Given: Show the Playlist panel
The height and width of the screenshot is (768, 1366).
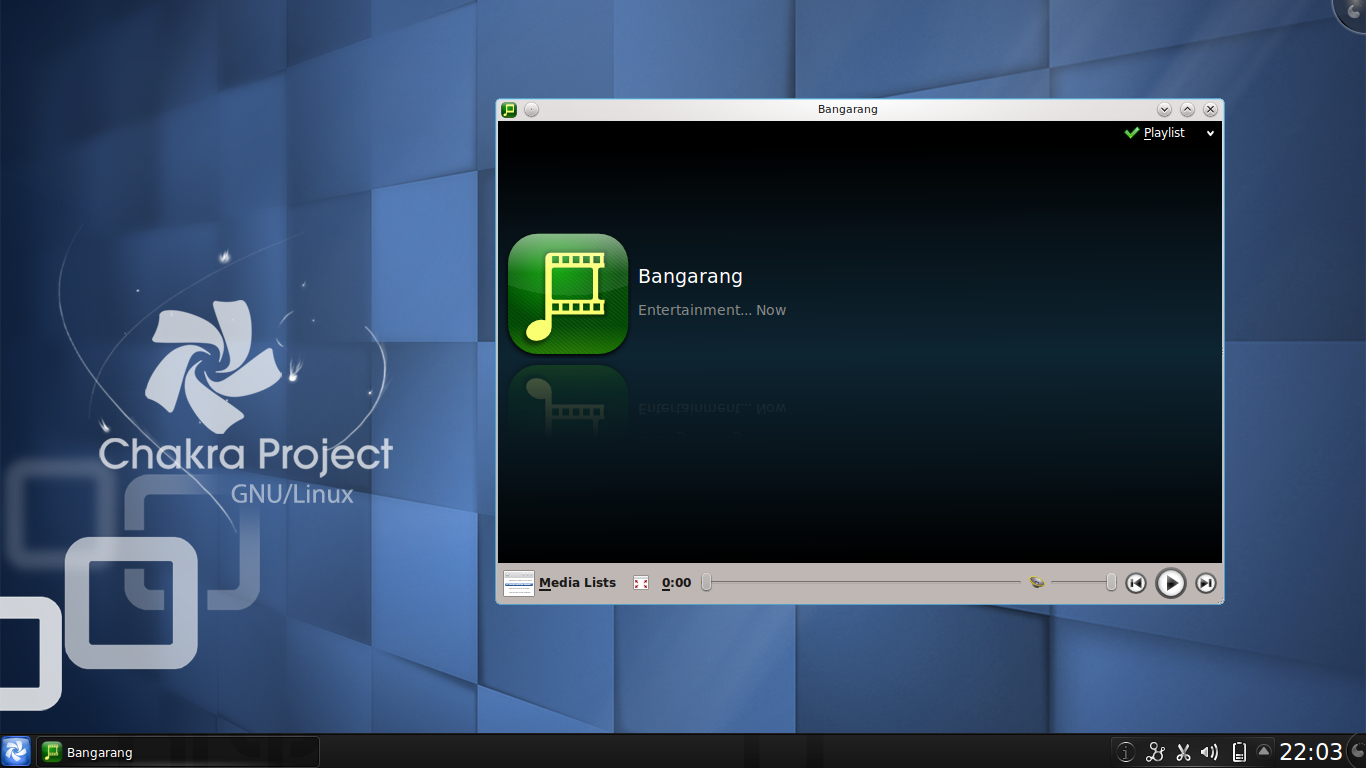Looking at the screenshot, I should tap(1155, 133).
